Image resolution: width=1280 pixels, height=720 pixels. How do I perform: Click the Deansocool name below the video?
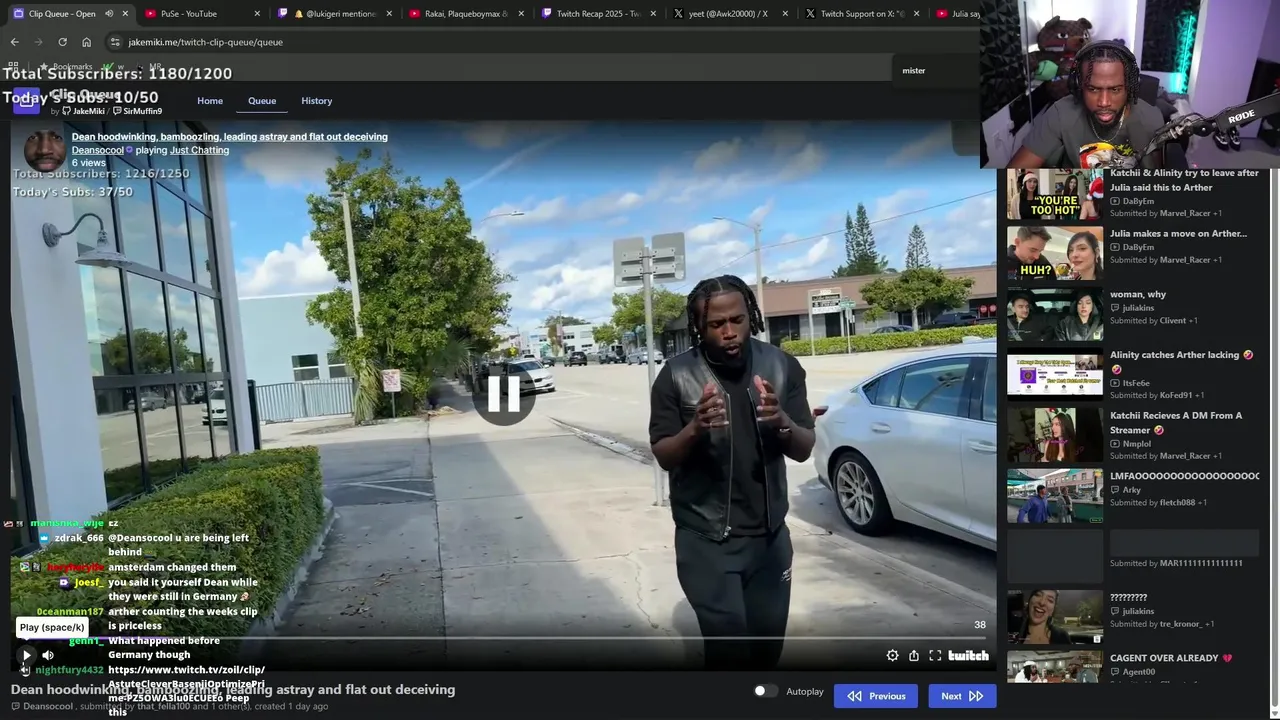pos(48,706)
